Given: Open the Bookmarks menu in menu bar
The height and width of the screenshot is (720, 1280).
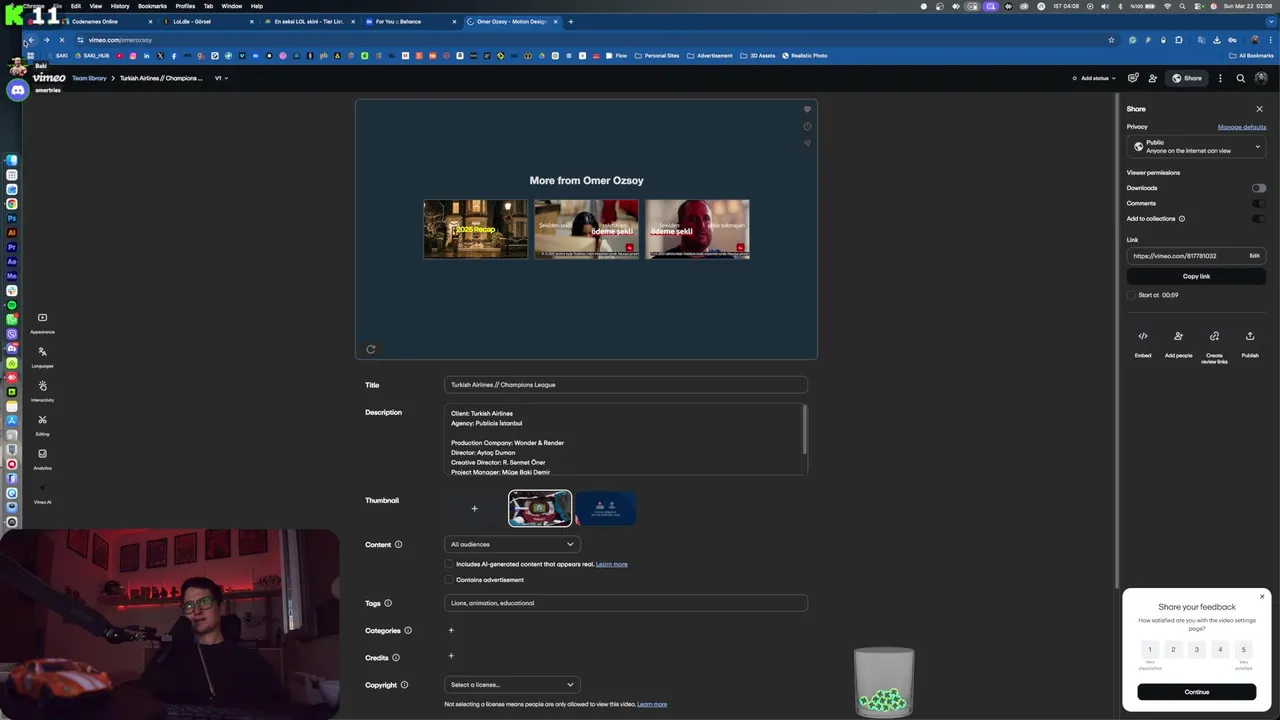Looking at the screenshot, I should point(152,6).
